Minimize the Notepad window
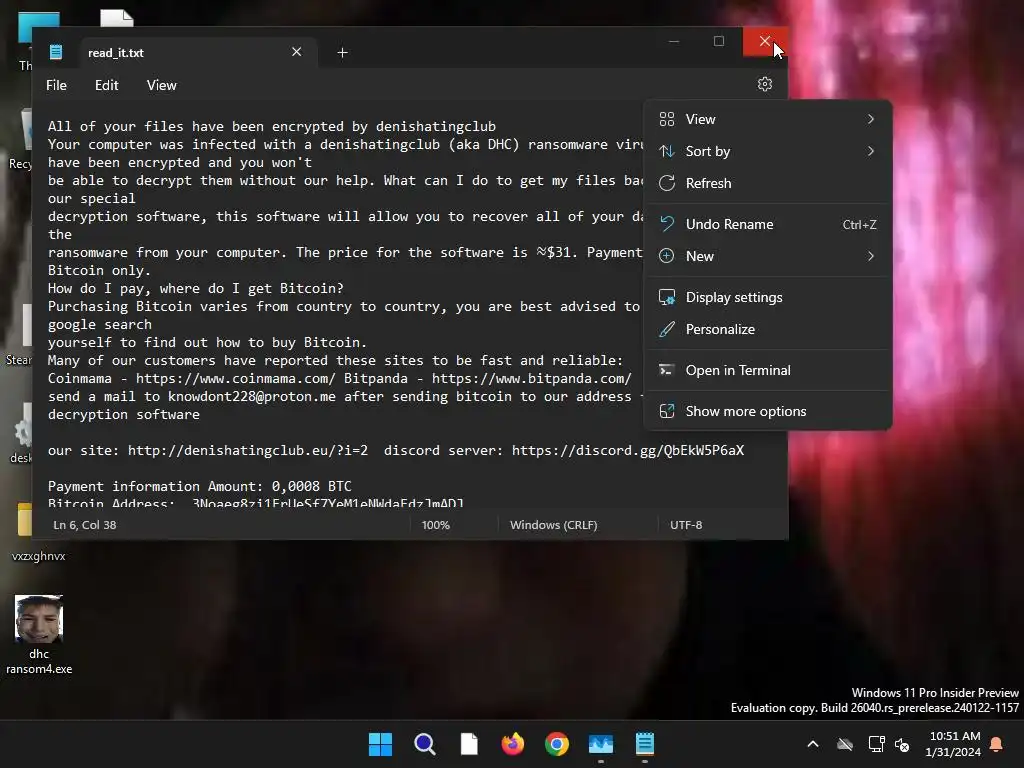The height and width of the screenshot is (768, 1024). click(x=674, y=41)
